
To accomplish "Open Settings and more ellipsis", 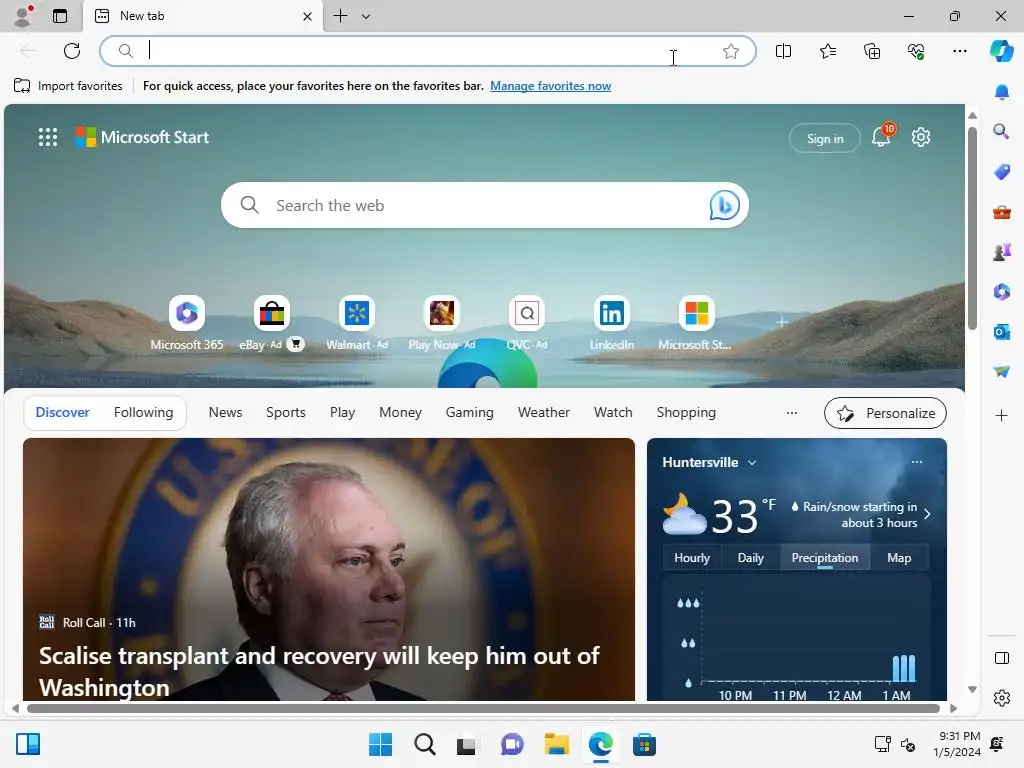I will 959,51.
